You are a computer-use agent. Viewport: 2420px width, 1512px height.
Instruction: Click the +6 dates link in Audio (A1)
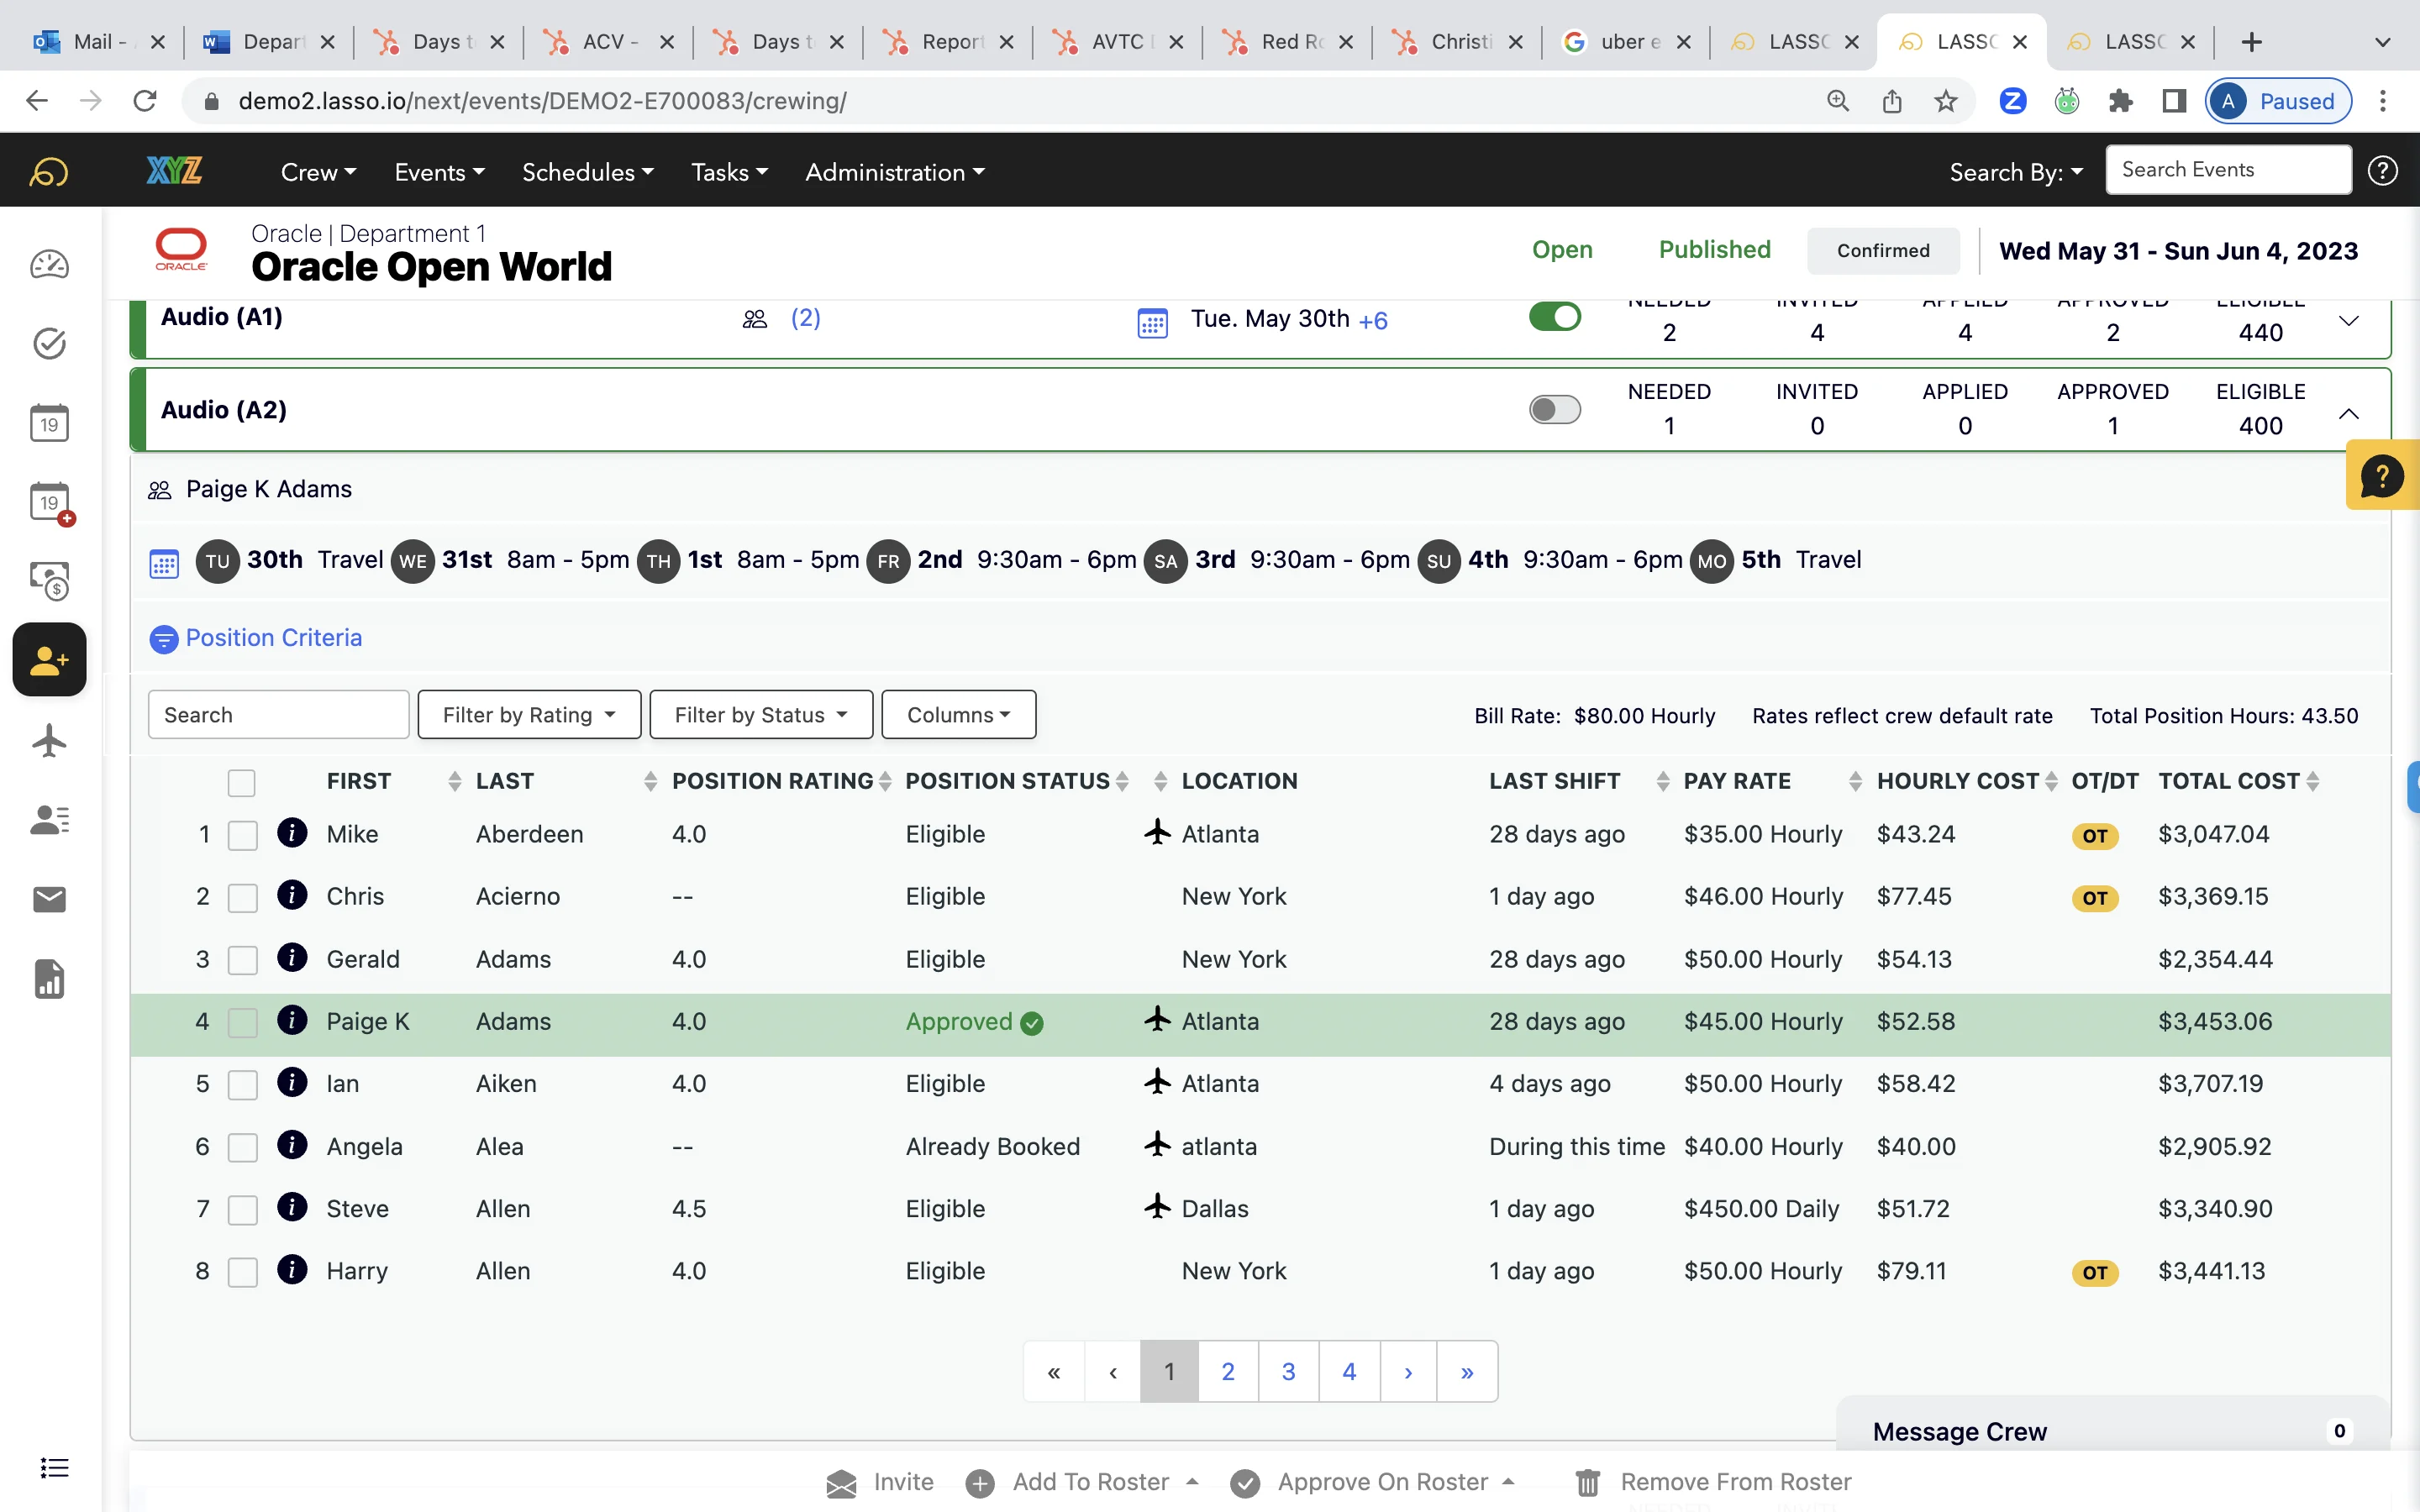click(x=1373, y=321)
